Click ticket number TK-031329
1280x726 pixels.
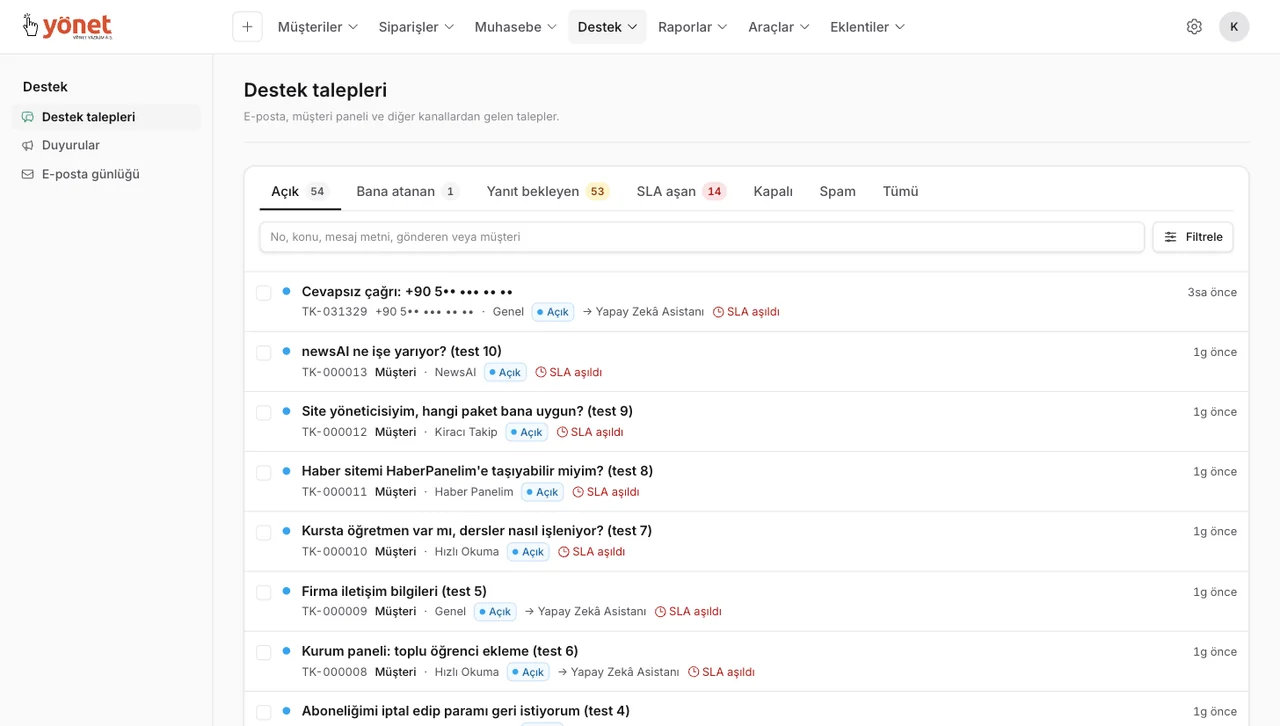[x=335, y=312]
